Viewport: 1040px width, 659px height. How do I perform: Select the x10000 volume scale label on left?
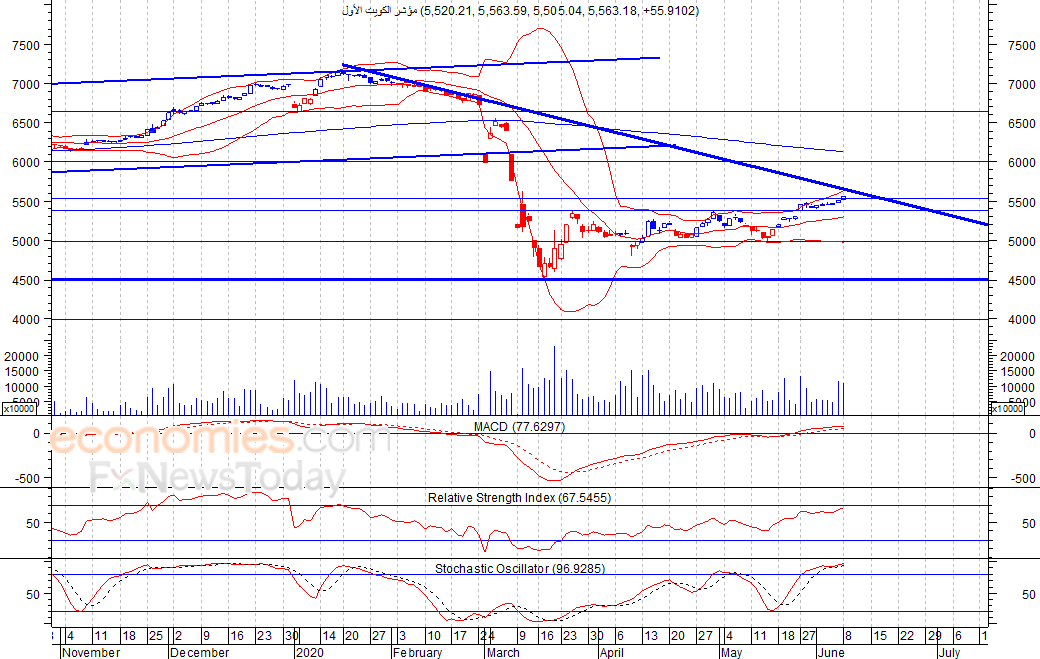(x=21, y=408)
